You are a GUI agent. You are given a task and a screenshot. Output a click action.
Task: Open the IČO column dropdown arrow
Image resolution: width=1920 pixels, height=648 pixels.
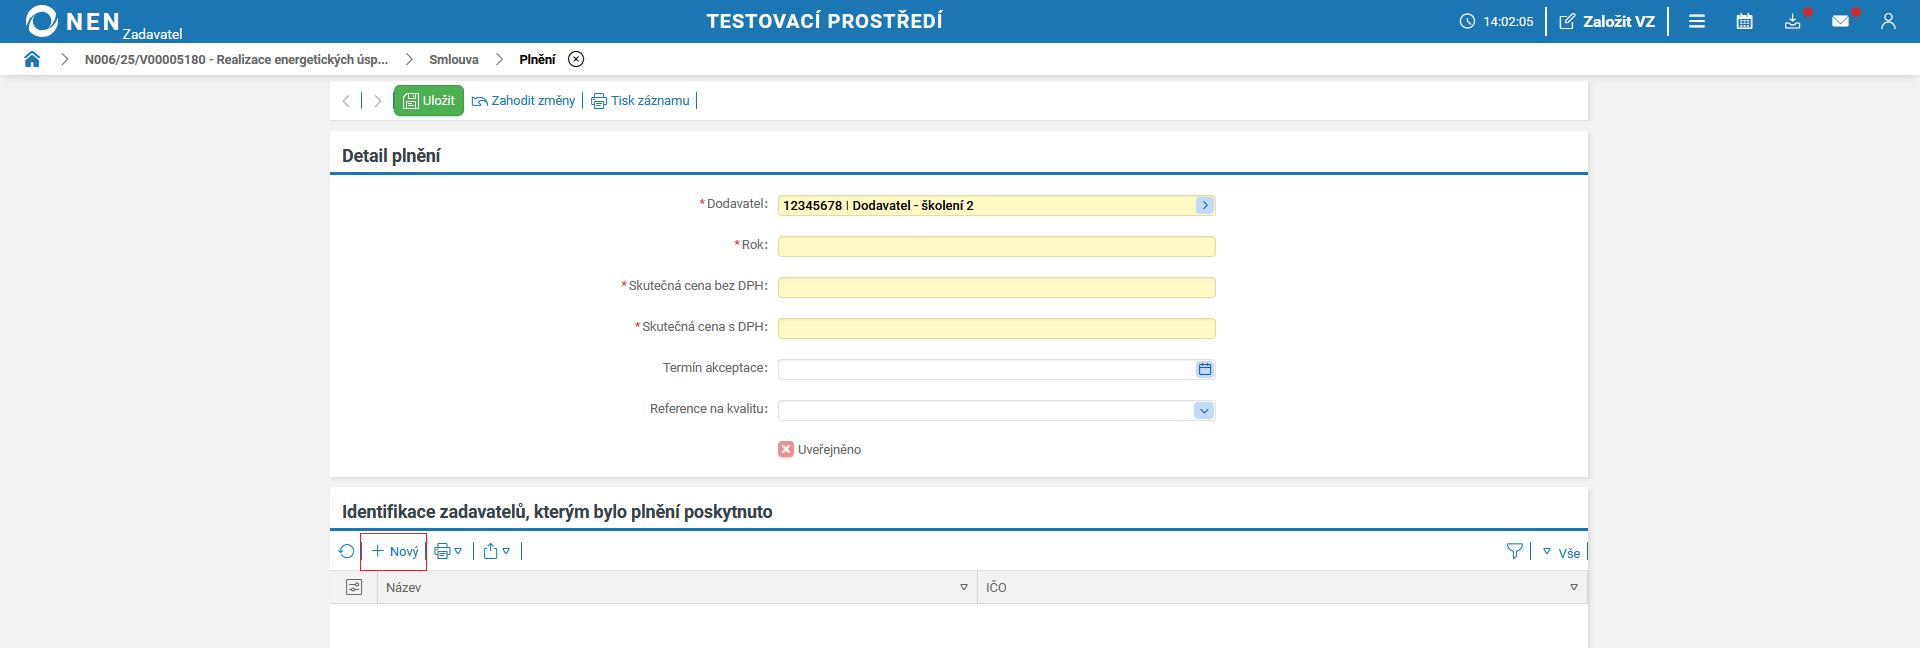(1574, 587)
